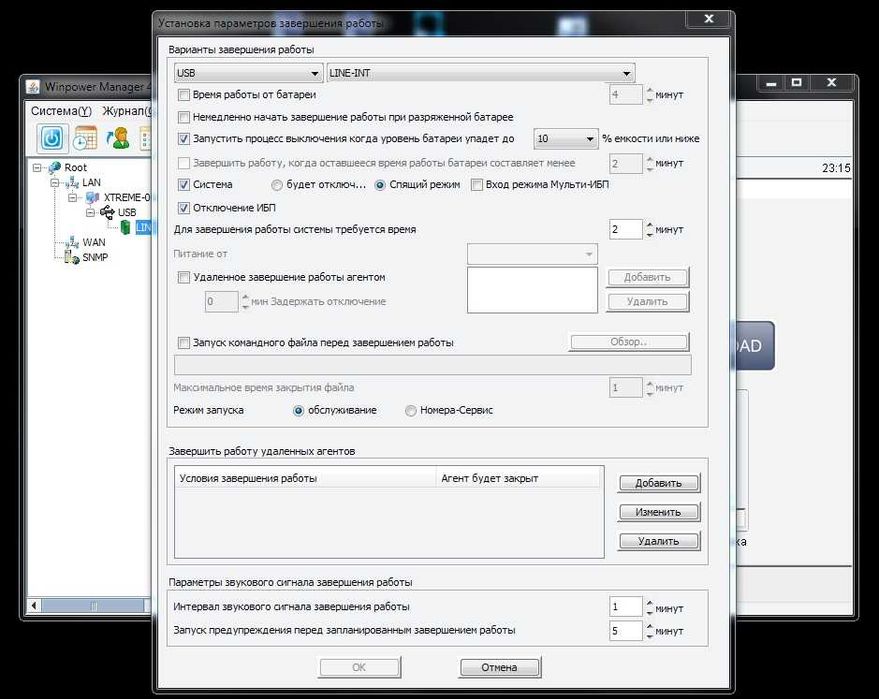Uncheck the Отключение ИБП checkbox
The height and width of the screenshot is (699, 879).
pyautogui.click(x=184, y=208)
